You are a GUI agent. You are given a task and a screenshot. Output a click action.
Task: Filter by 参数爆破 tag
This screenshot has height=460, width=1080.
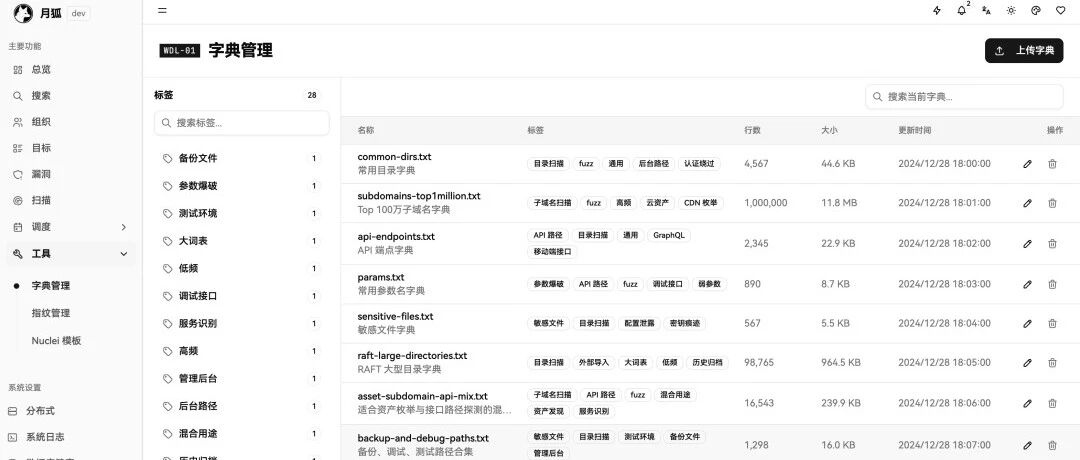coord(241,186)
